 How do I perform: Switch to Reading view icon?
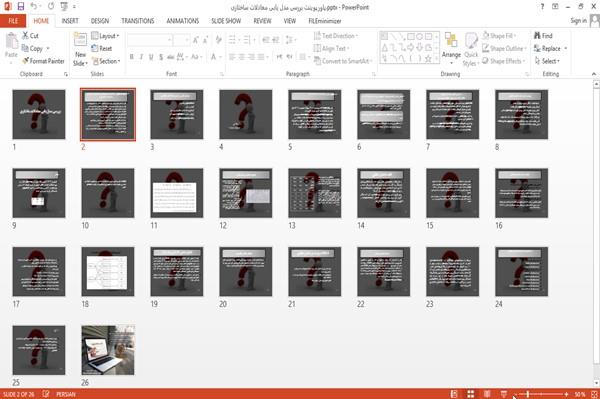click(487, 394)
